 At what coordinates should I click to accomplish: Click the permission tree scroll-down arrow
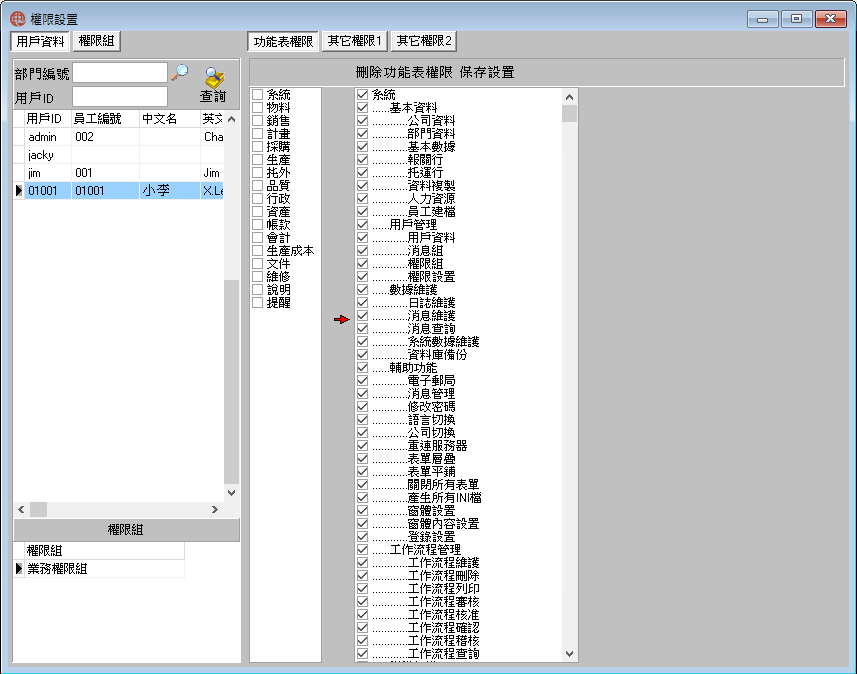click(570, 654)
